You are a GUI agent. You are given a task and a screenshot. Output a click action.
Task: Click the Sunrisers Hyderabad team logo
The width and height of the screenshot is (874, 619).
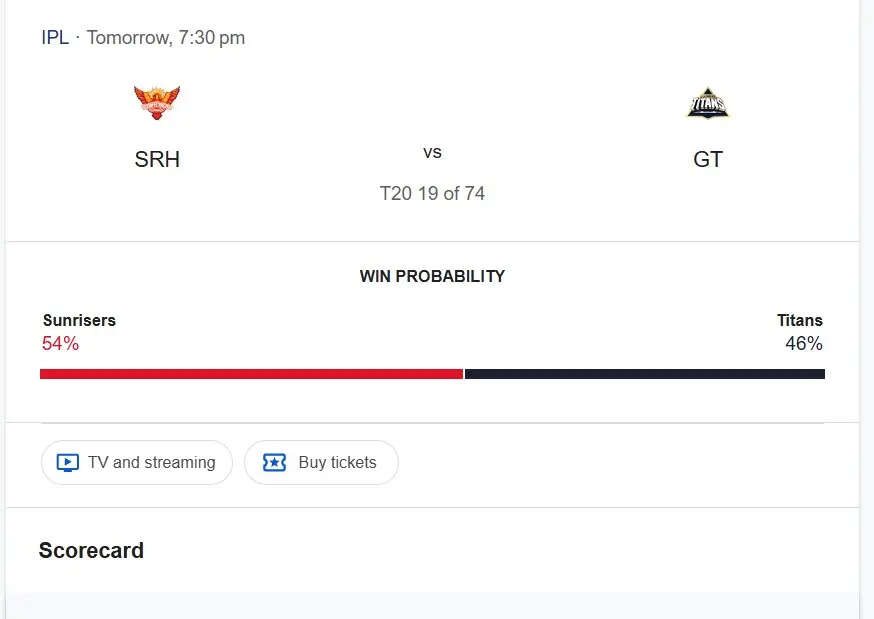(x=157, y=103)
